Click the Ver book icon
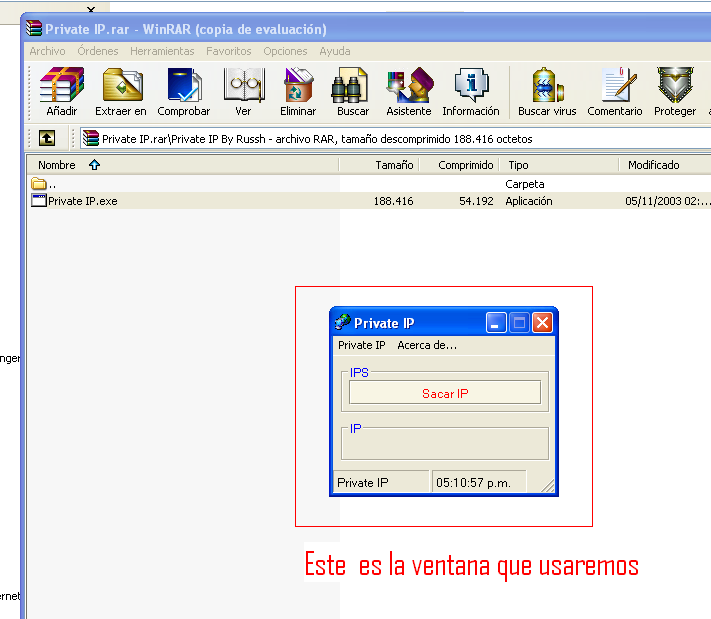The width and height of the screenshot is (711, 619). (x=244, y=84)
